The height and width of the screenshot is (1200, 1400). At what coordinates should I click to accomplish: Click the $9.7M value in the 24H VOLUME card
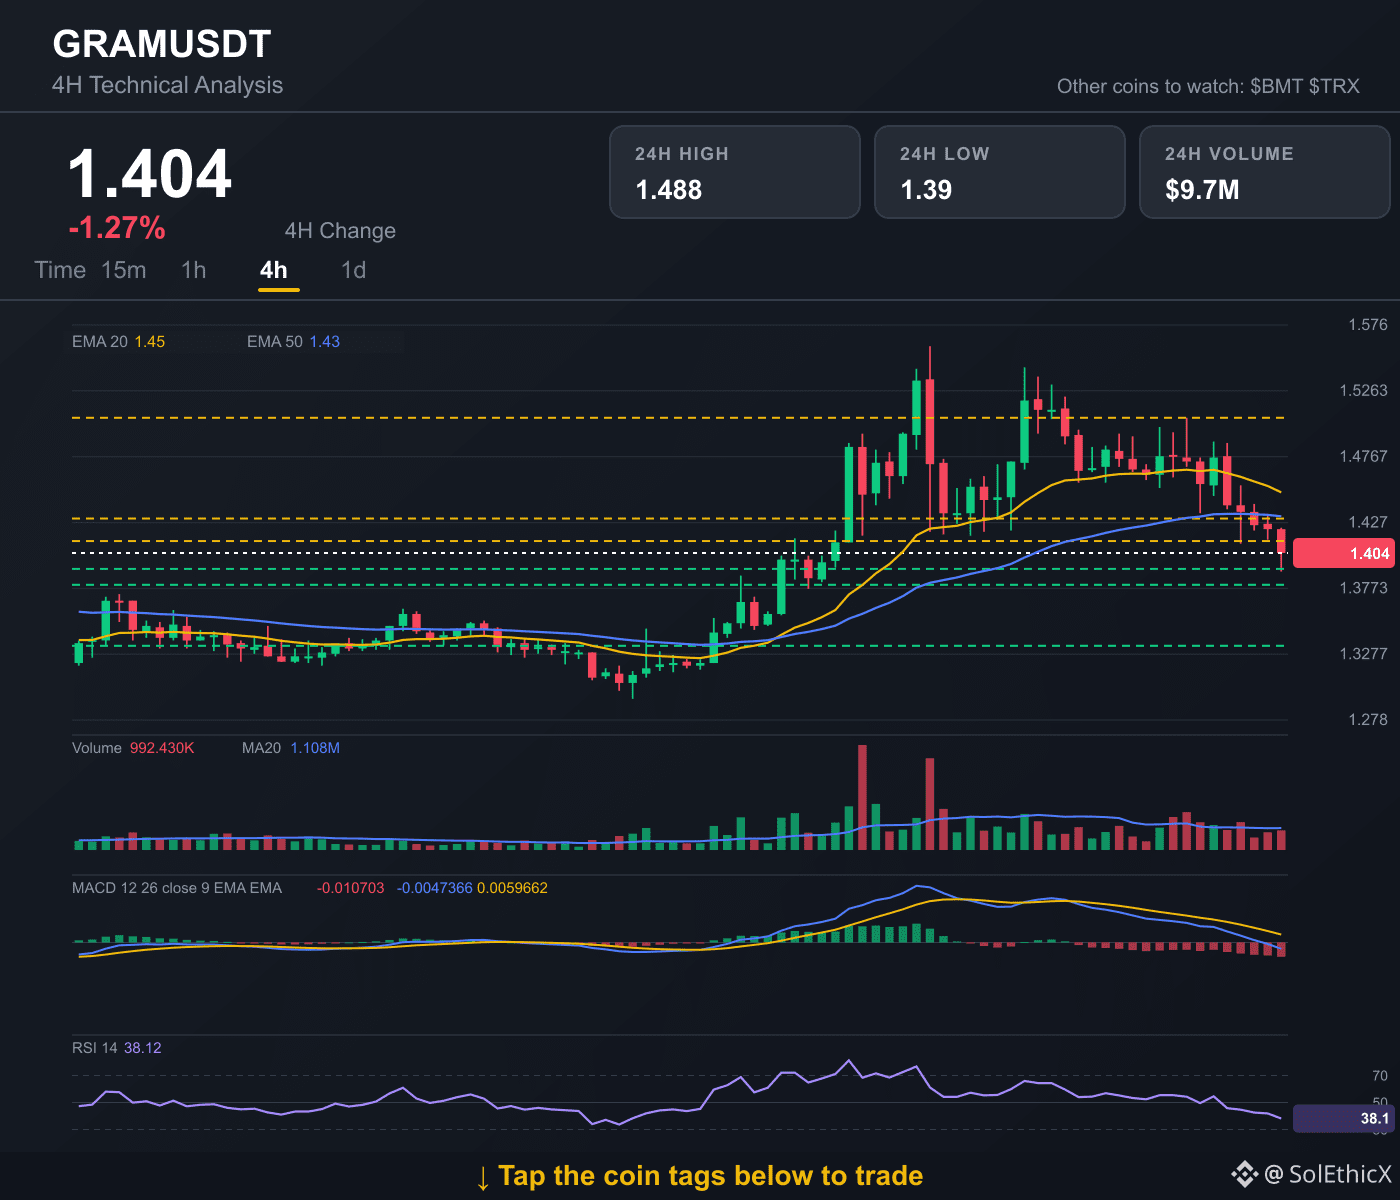tap(1202, 190)
